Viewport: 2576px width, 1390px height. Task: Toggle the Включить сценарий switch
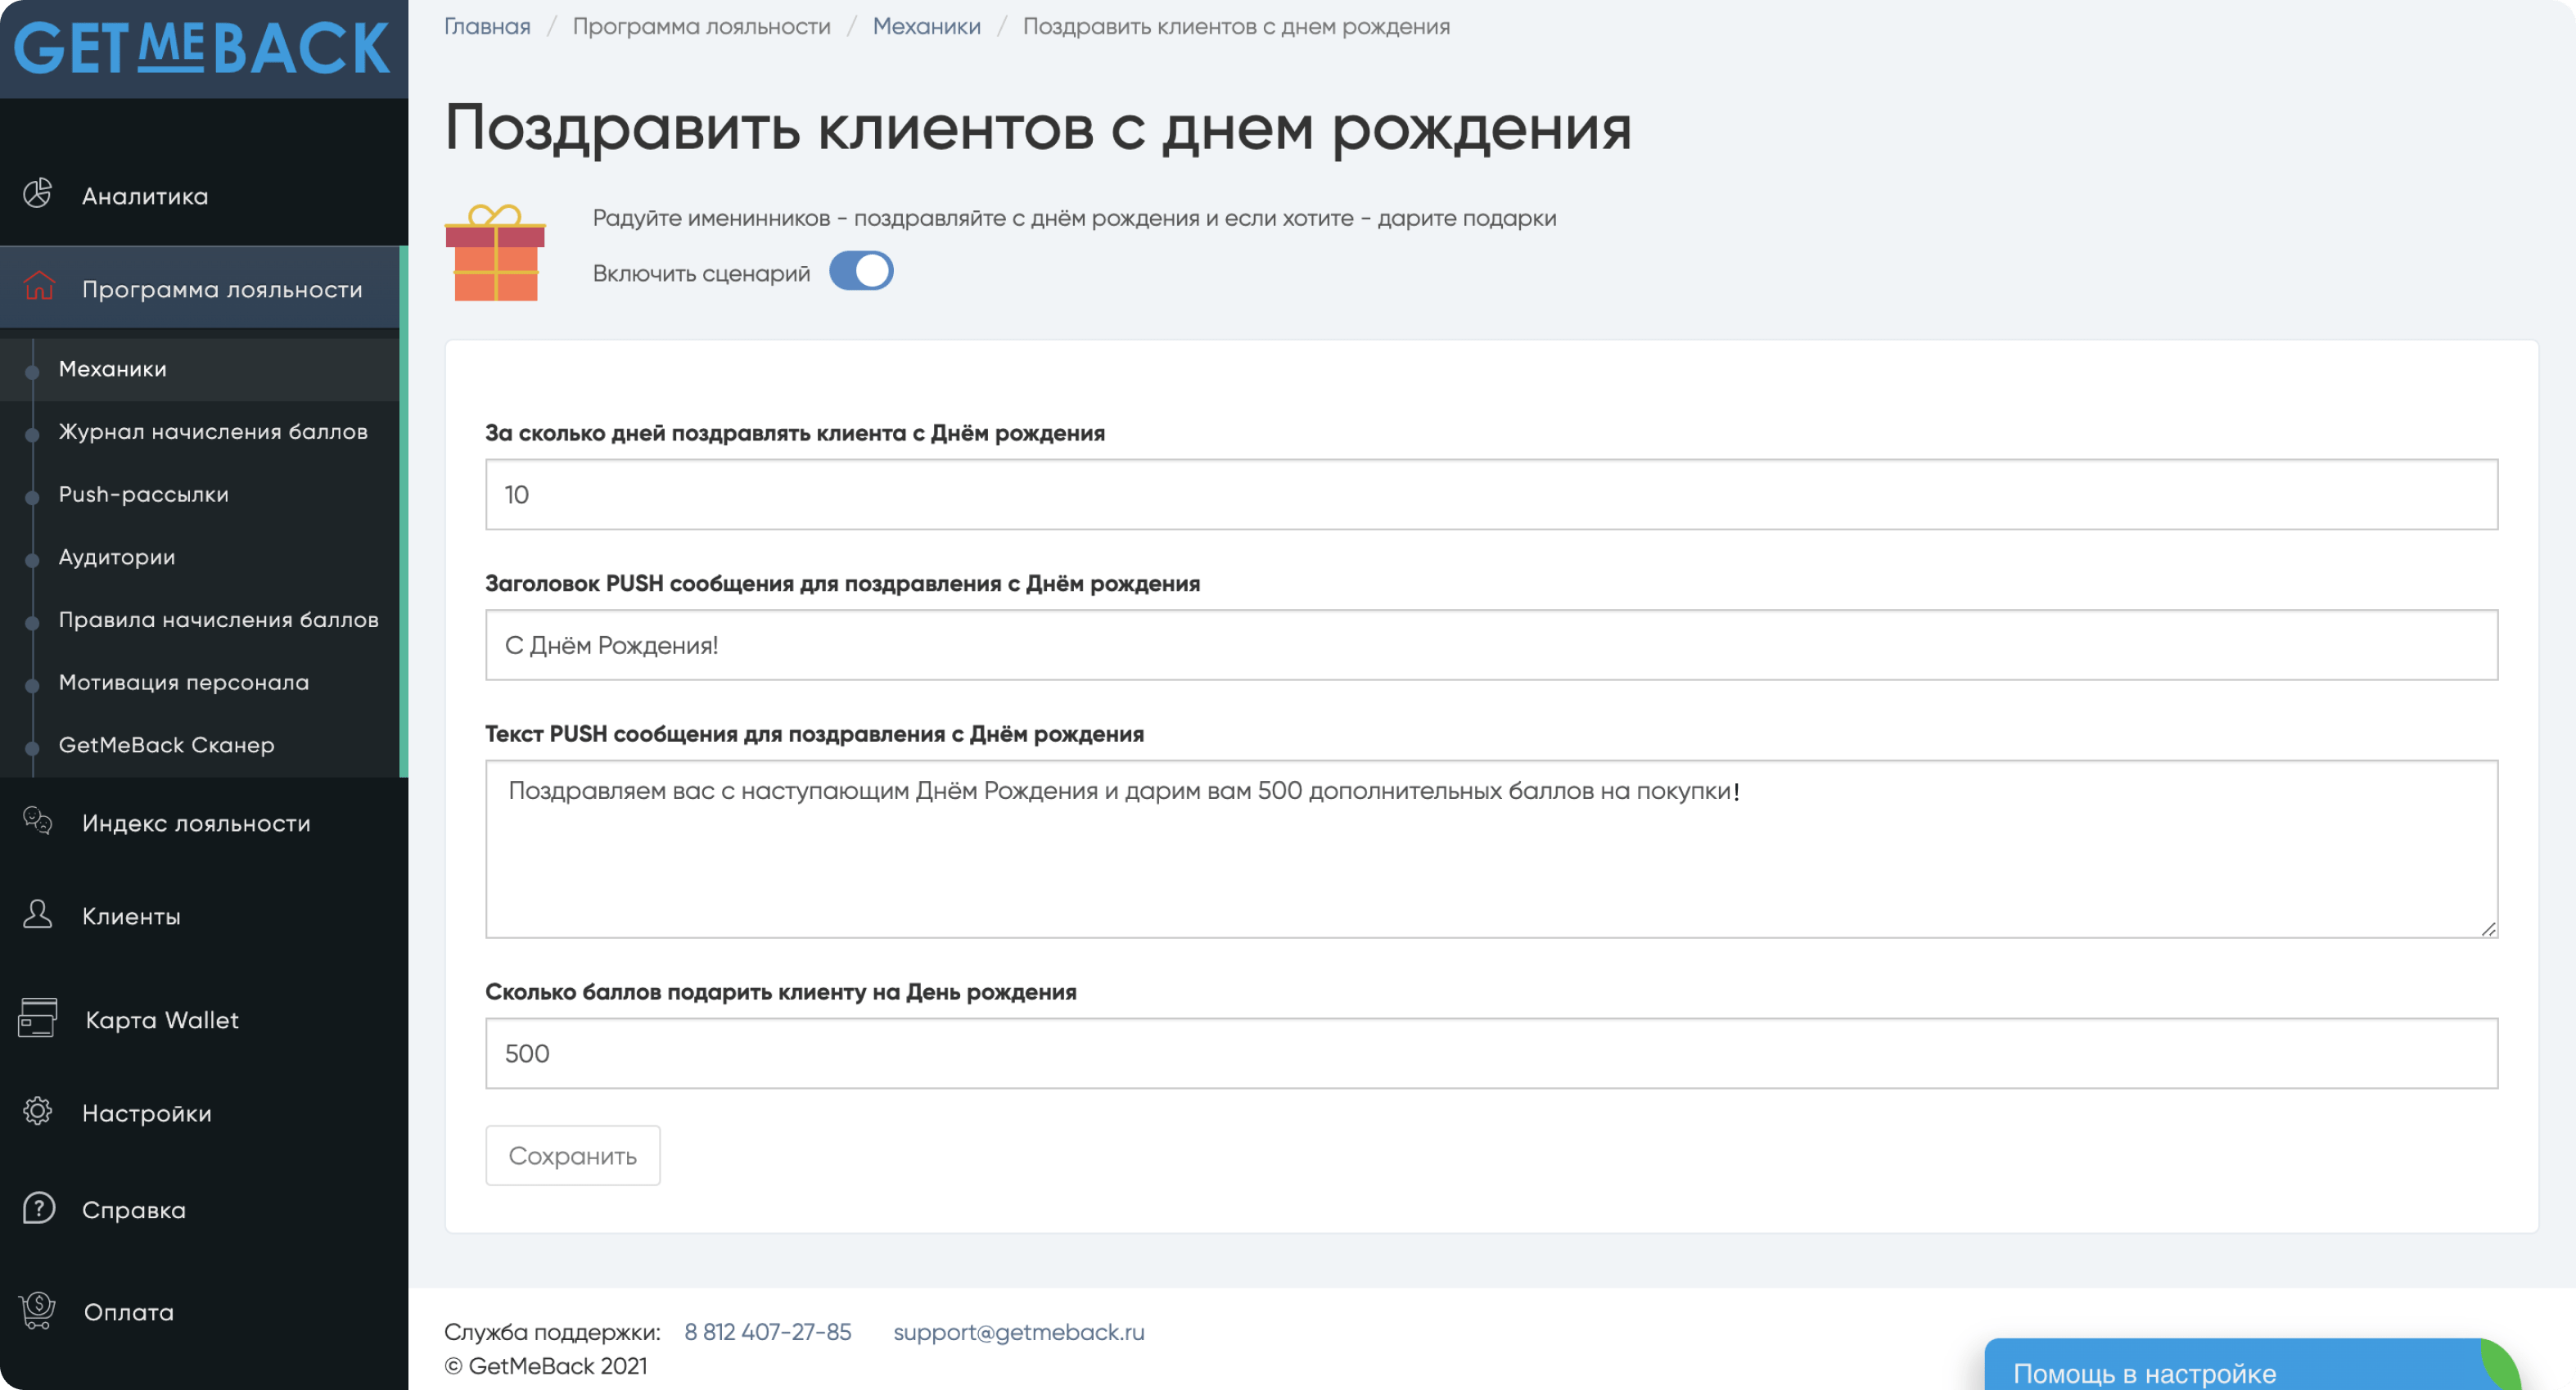[x=861, y=272]
